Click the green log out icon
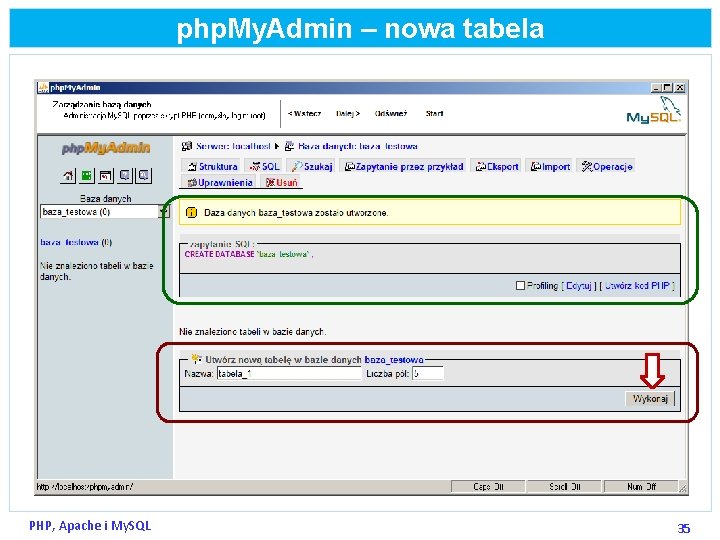 [86, 175]
